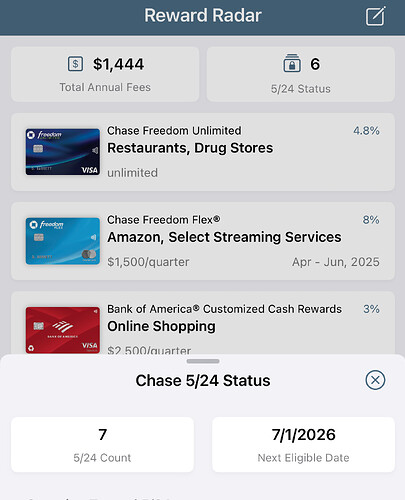This screenshot has height=500, width=405.
Task: Open the 5/24 Status summary tile
Action: [x=301, y=74]
